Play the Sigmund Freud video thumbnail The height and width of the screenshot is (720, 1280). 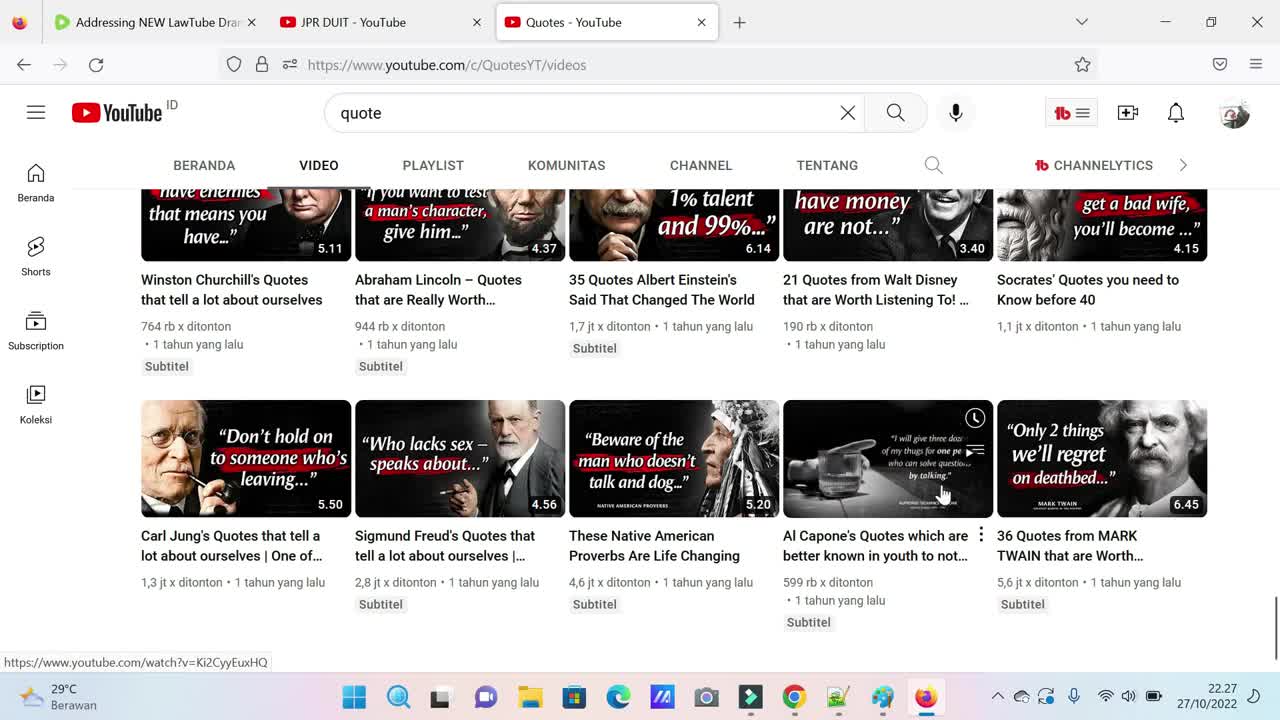click(x=460, y=459)
